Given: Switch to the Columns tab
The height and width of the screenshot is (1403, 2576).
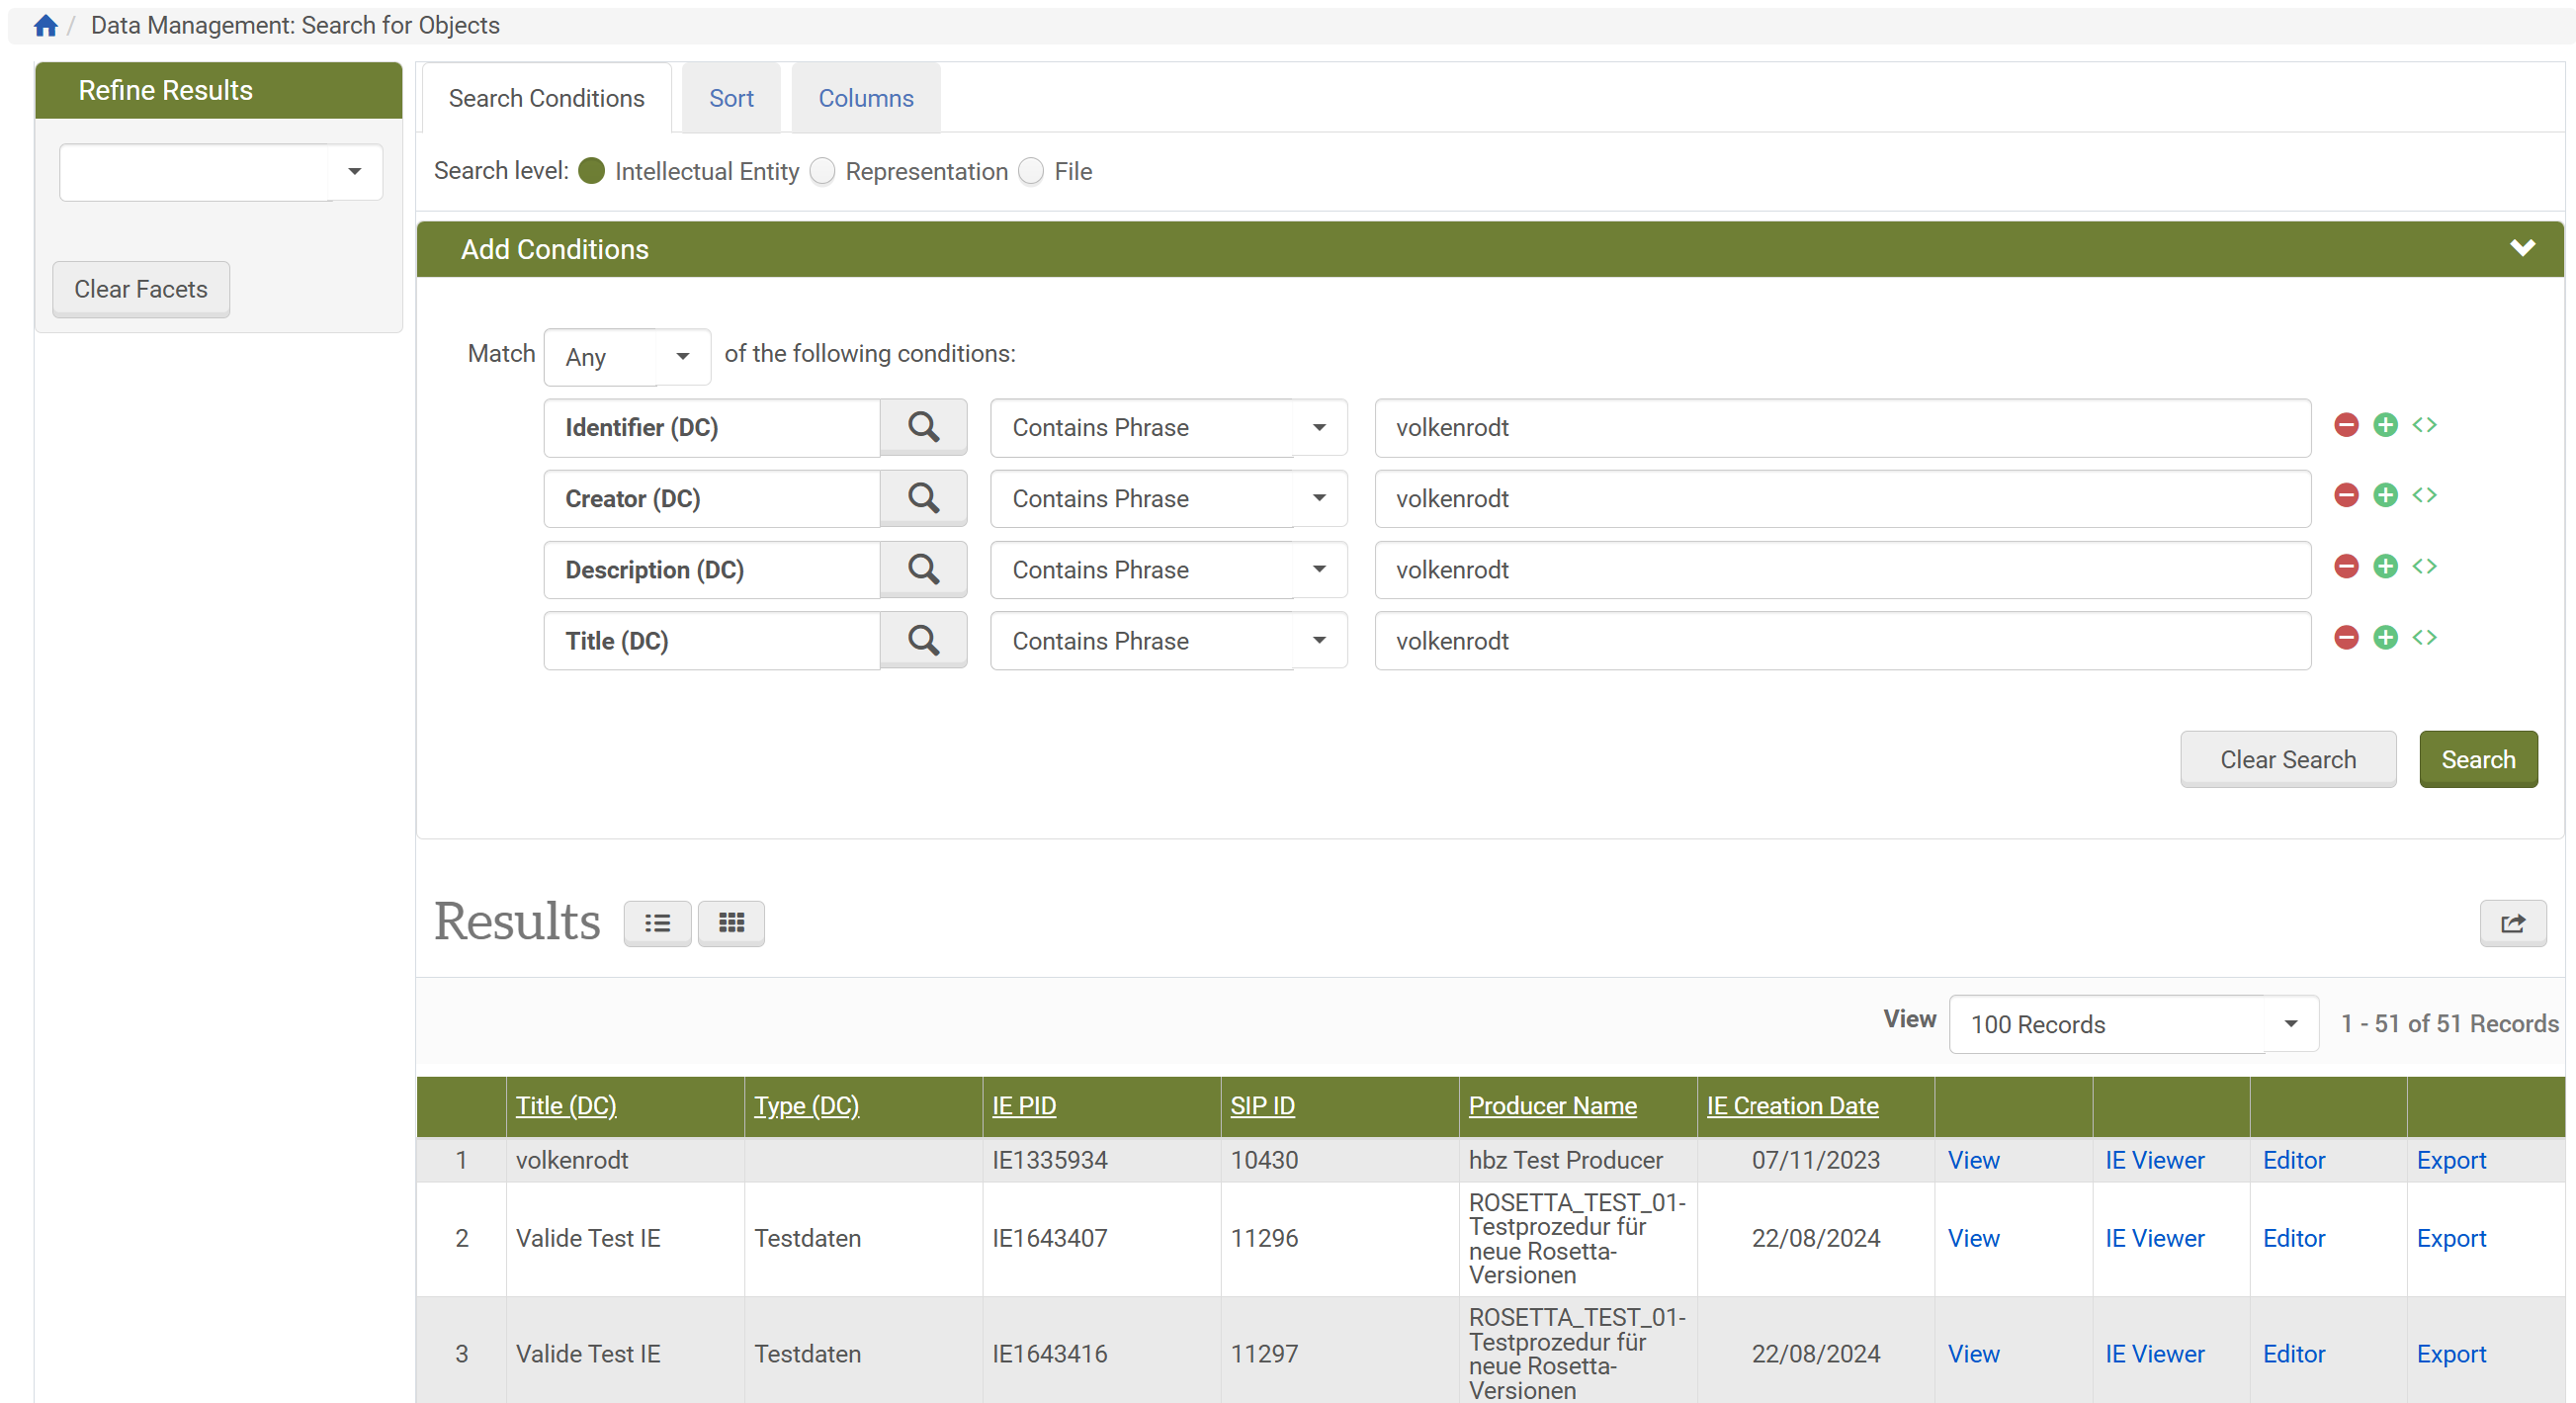Looking at the screenshot, I should point(865,98).
